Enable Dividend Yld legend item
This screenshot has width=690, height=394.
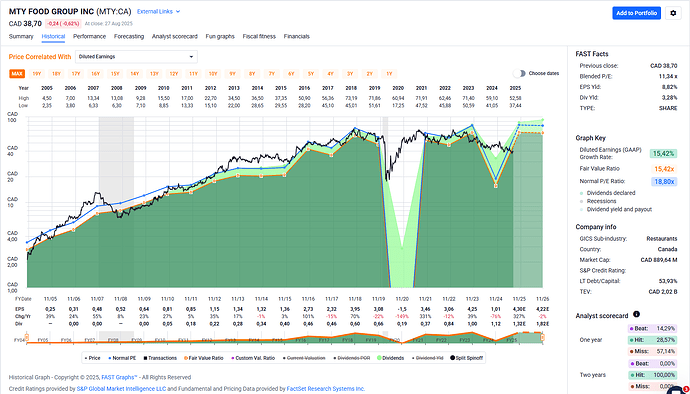(x=427, y=358)
